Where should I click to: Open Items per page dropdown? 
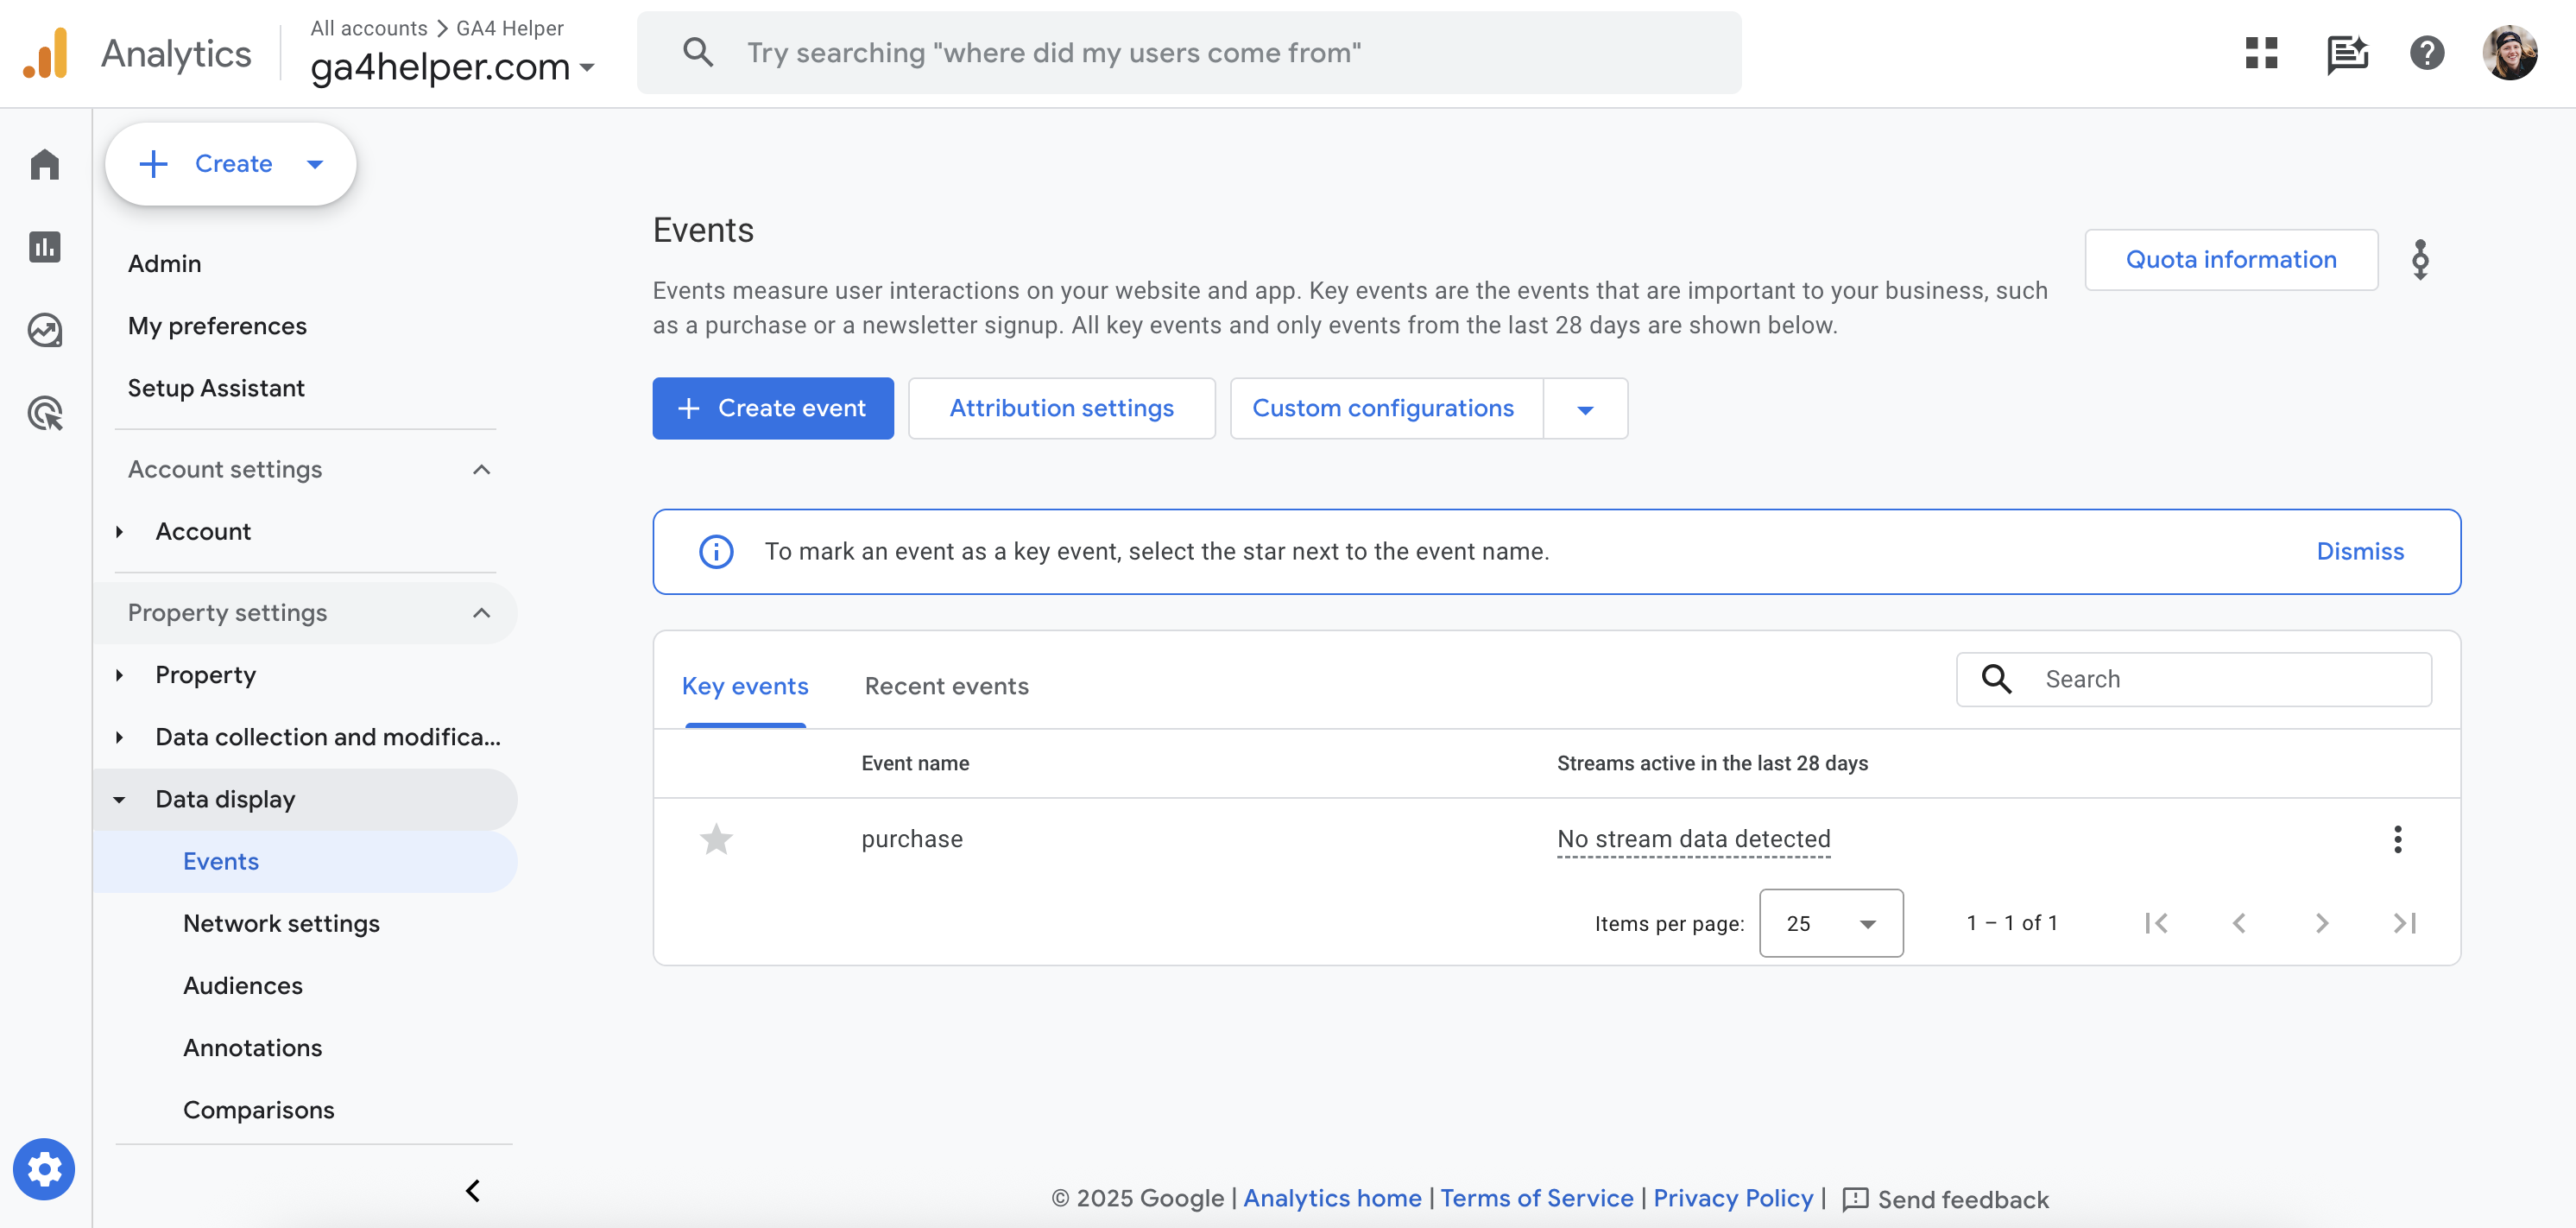[x=1830, y=923]
